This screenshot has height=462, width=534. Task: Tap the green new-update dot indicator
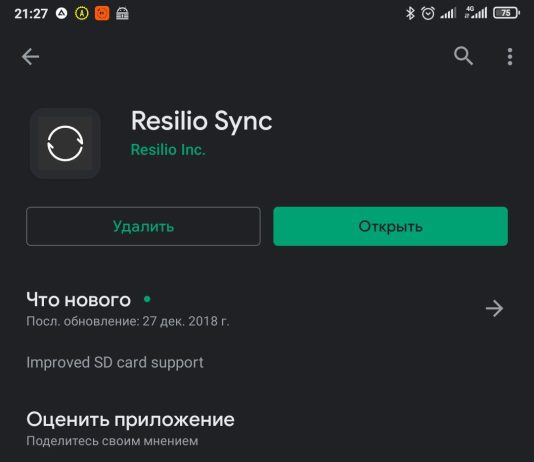click(147, 299)
